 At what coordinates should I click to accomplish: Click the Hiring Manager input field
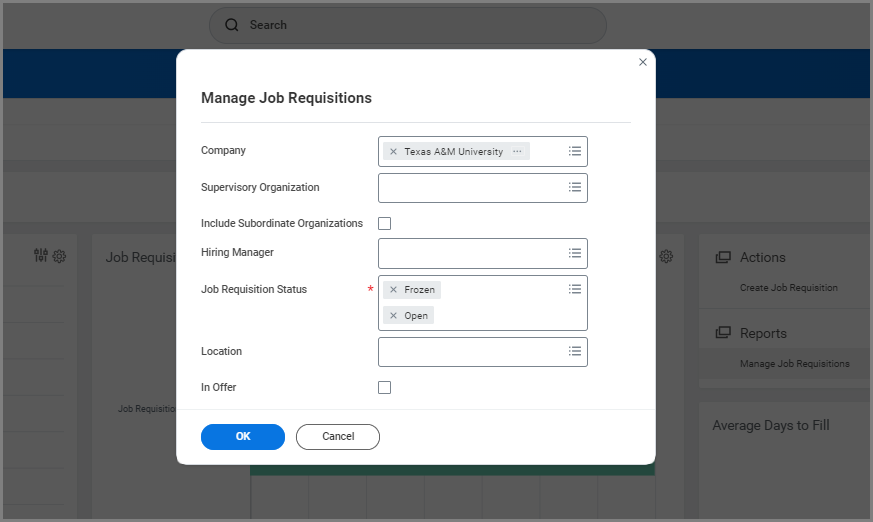(470, 254)
